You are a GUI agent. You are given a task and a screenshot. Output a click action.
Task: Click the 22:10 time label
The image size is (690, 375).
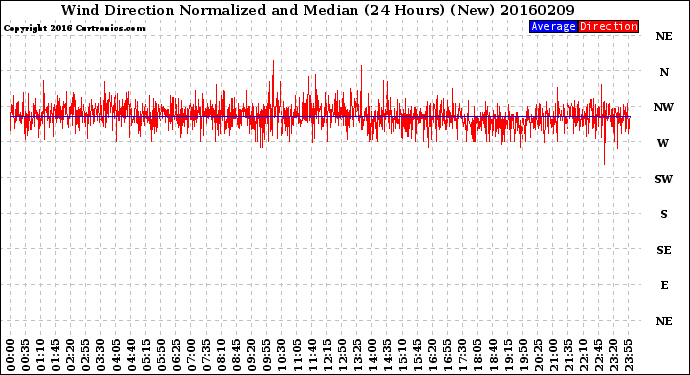click(584, 355)
